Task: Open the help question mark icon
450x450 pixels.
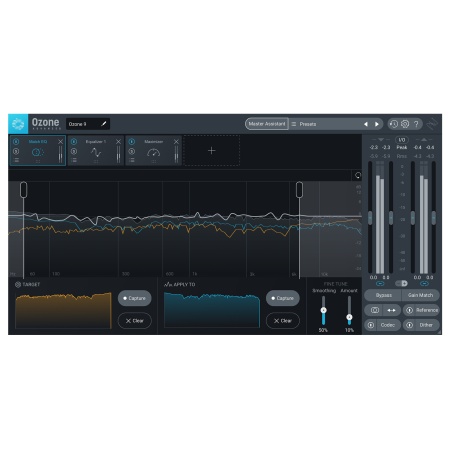Action: tap(416, 124)
